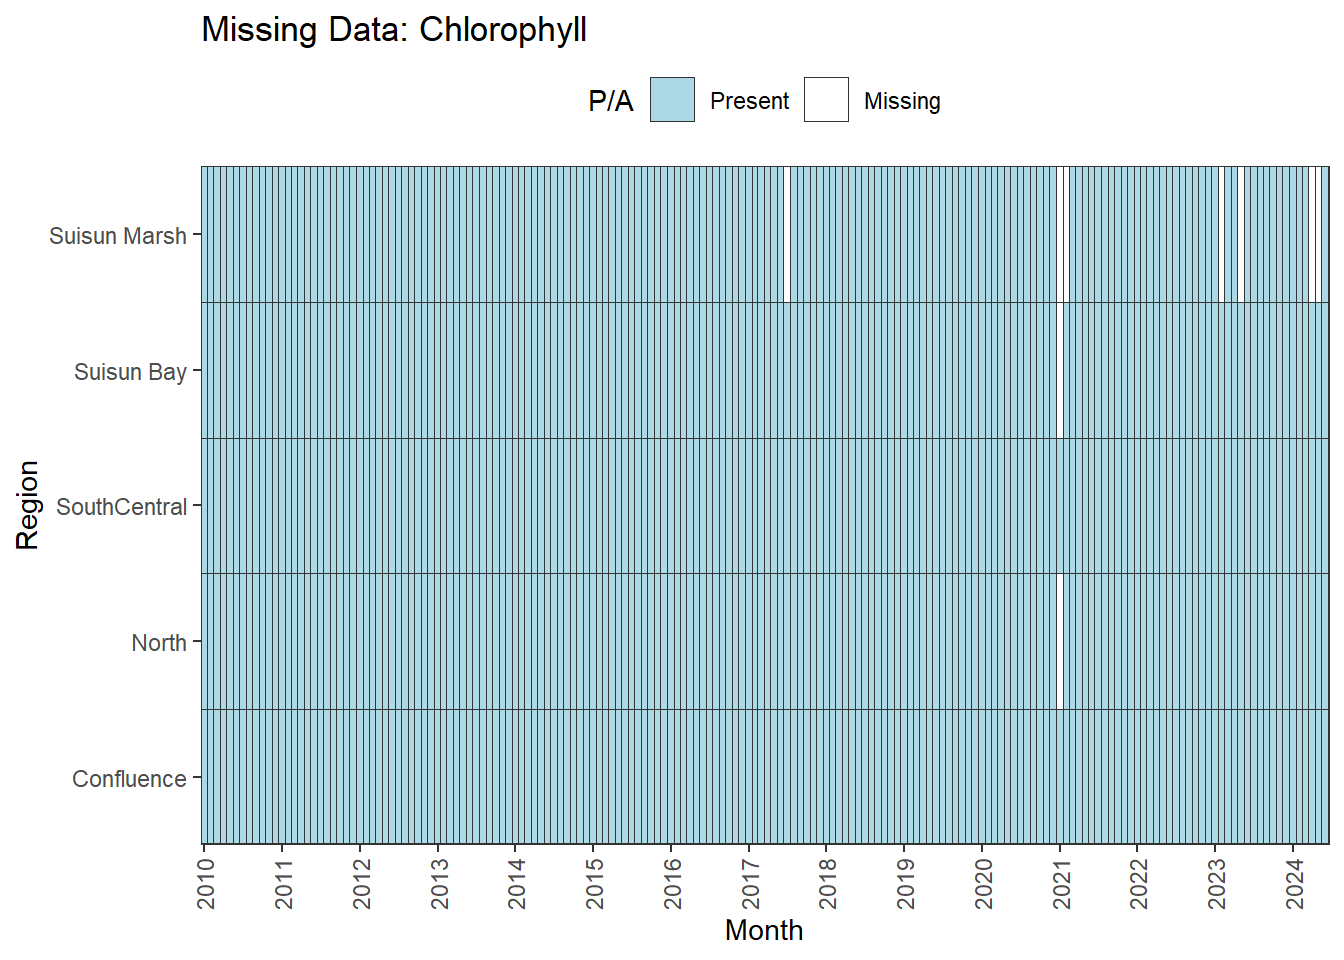Viewport: 1344px width, 960px height.
Task: Select the Suisun Marsh axis label
Action: (x=118, y=236)
